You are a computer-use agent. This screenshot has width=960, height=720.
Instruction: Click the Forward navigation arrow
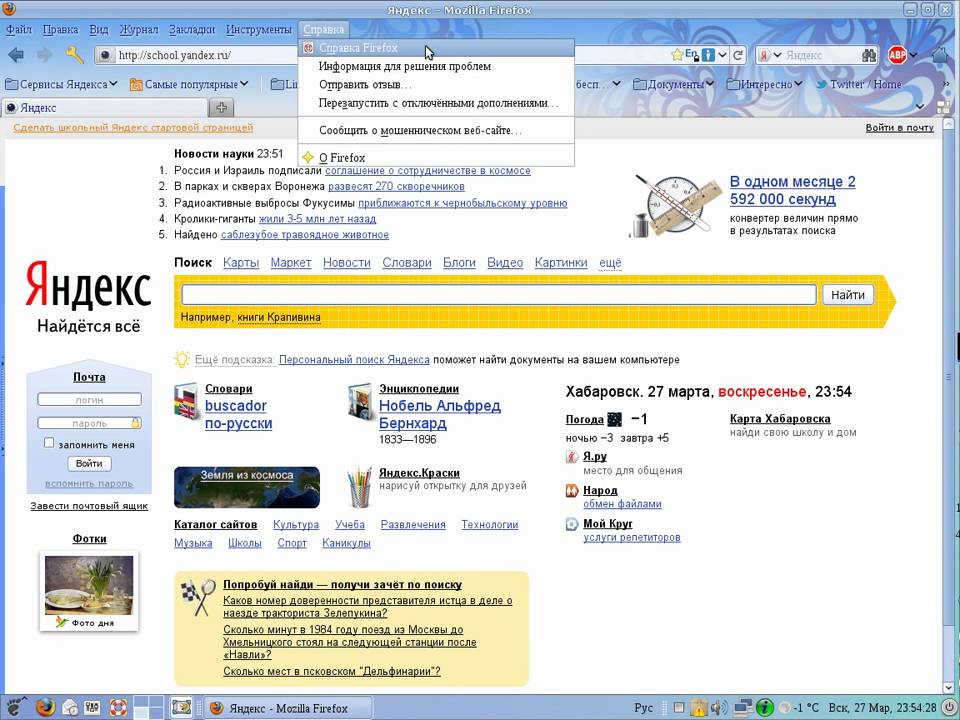[x=44, y=55]
